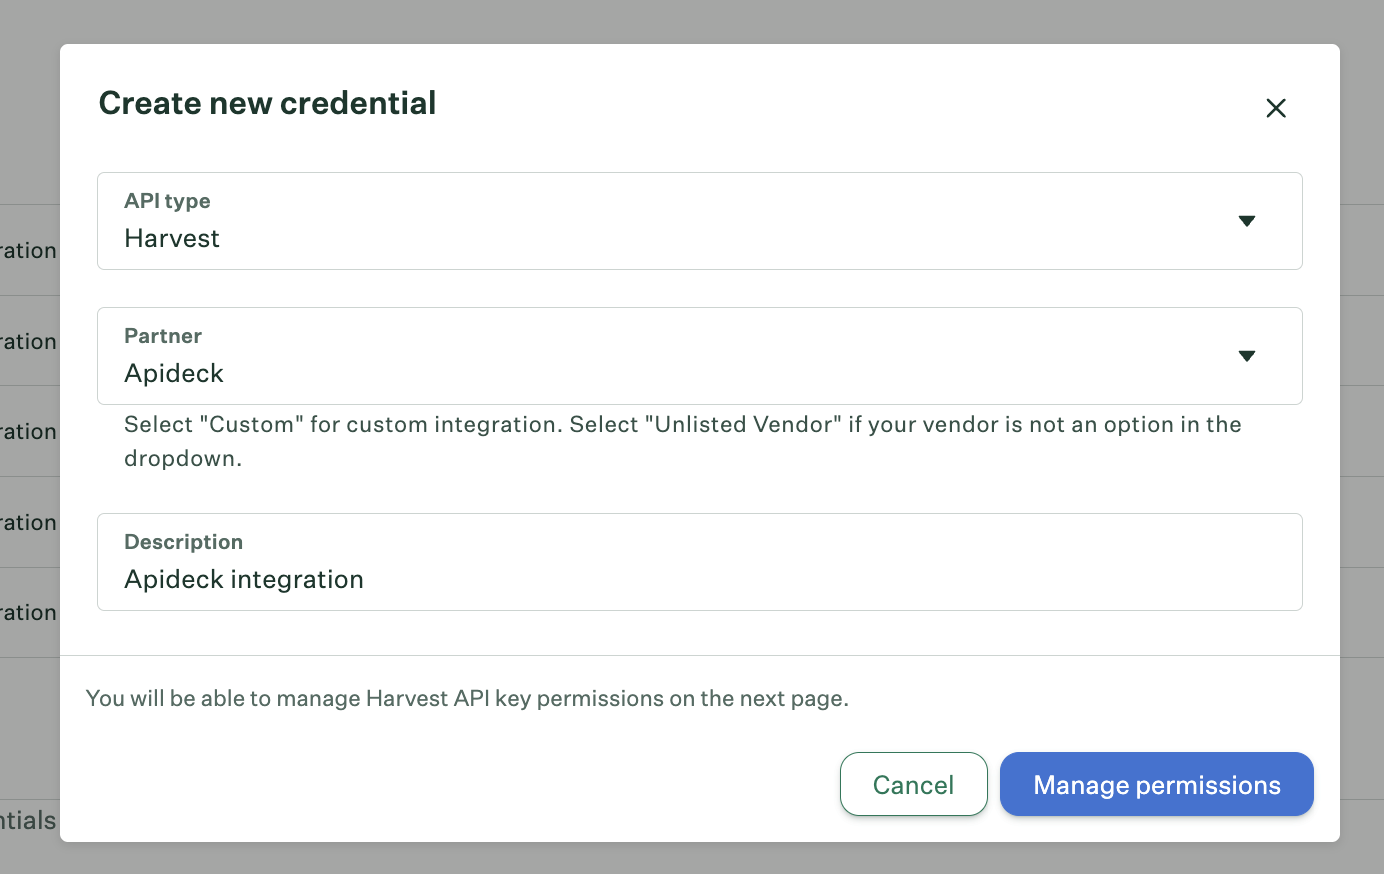
Task: Click the "Create new credential" dialog title
Action: (x=267, y=103)
